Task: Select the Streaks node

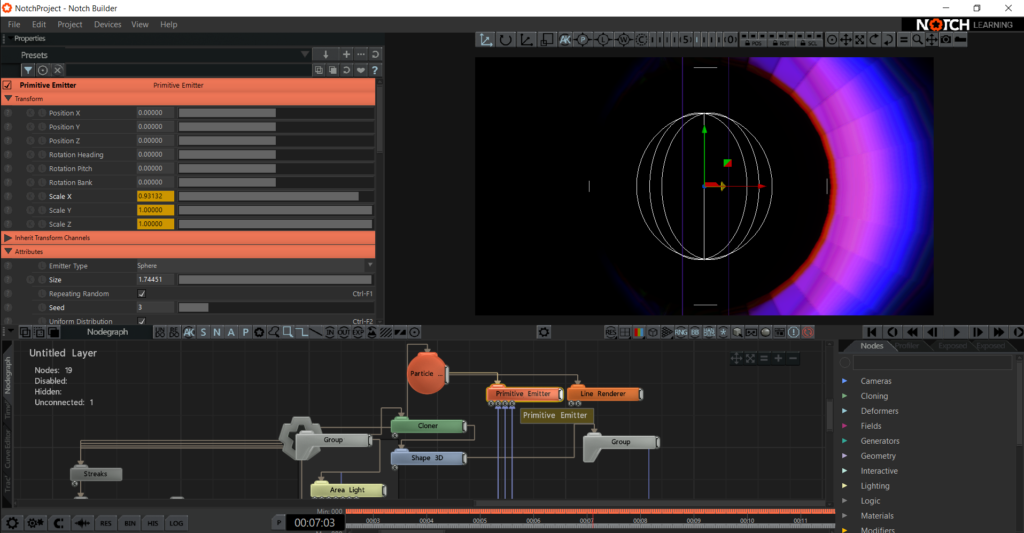Action: [95, 474]
